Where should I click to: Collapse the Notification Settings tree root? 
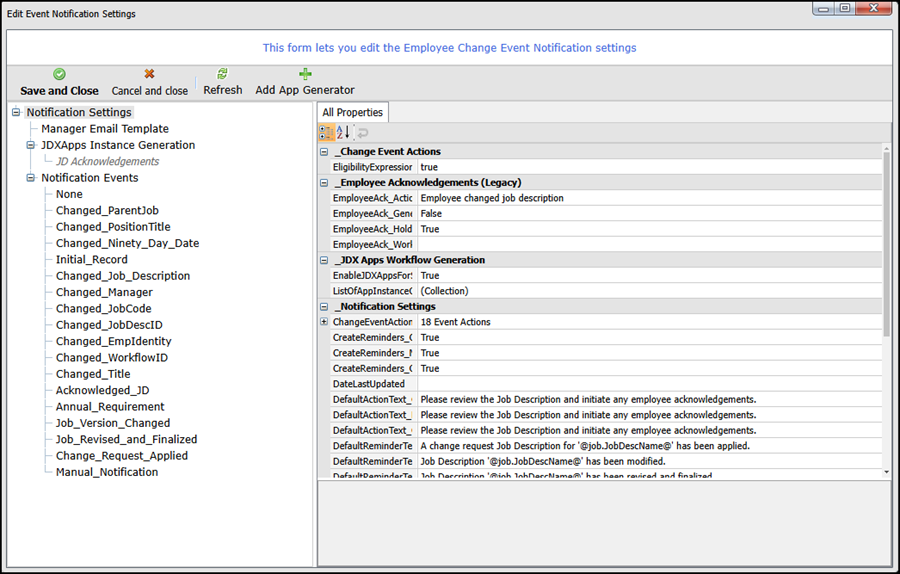(x=16, y=113)
